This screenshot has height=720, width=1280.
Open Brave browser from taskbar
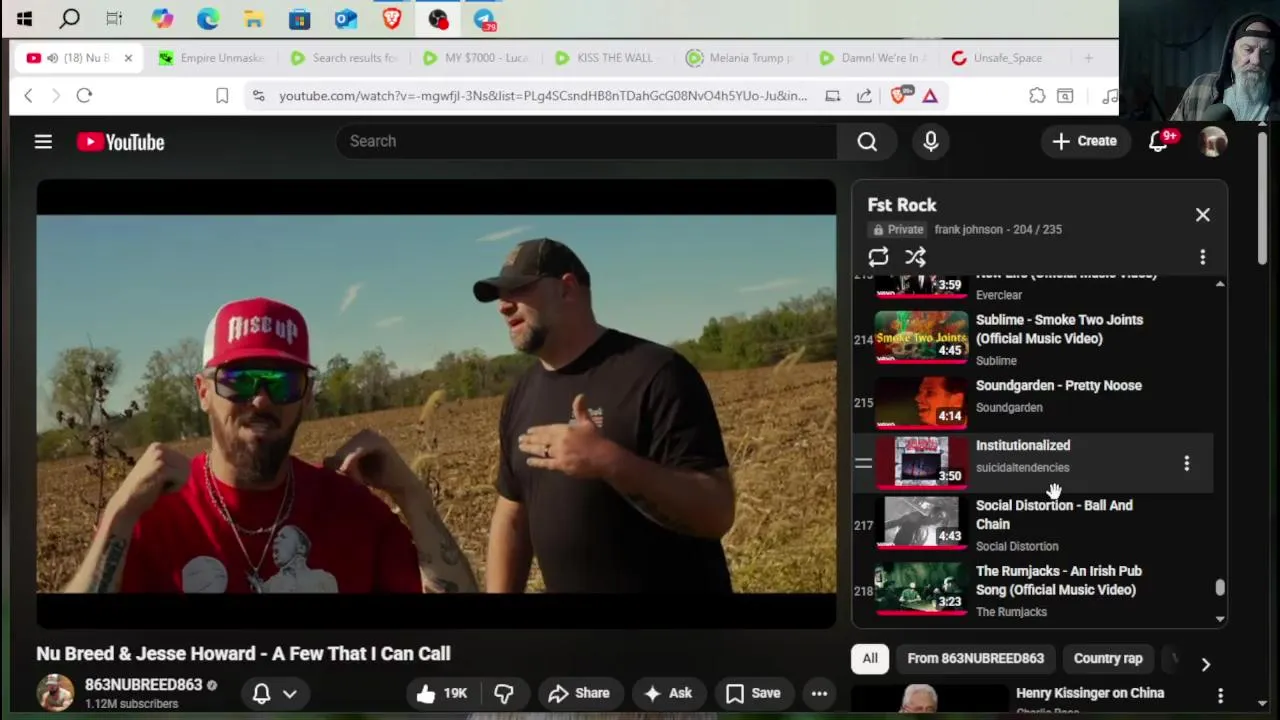[x=392, y=18]
